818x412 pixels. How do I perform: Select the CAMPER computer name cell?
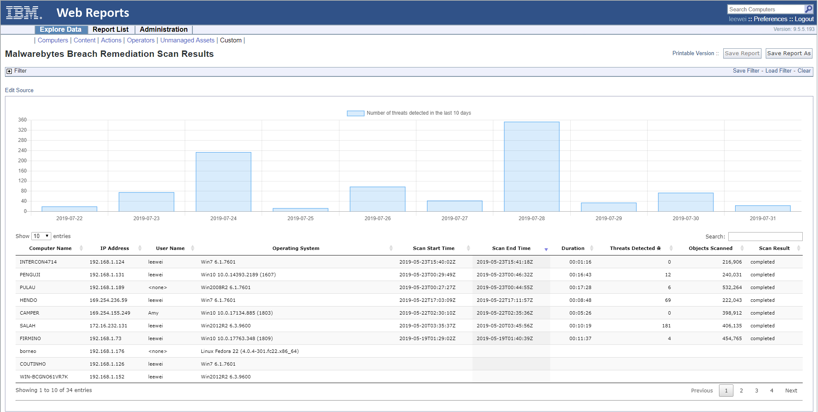[x=29, y=313]
